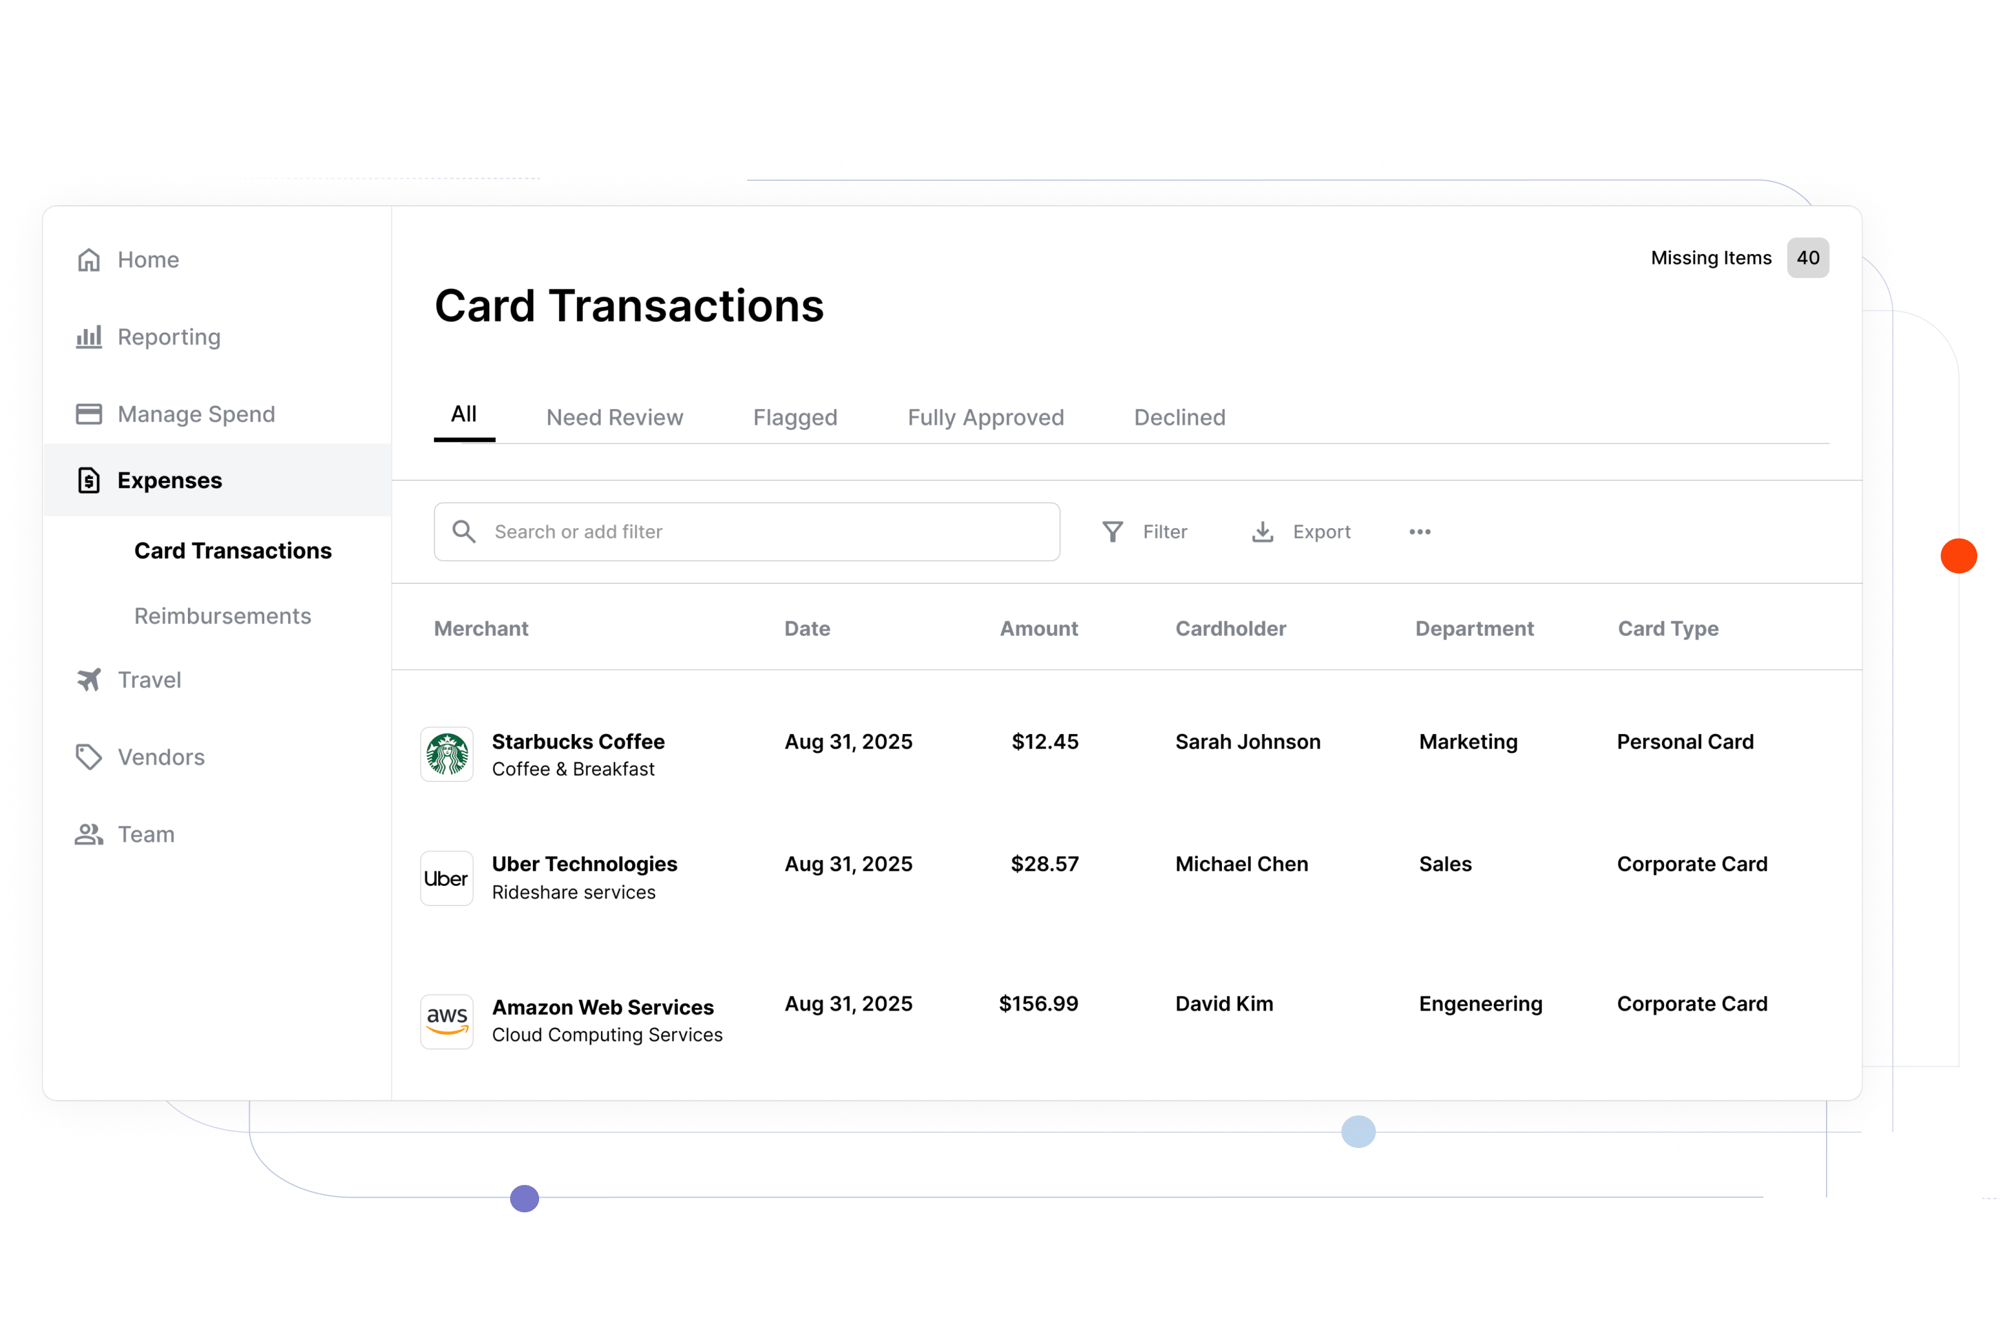Viewport: 2000px width, 1320px height.
Task: Open Card Transactions in the sidebar
Action: pos(233,550)
